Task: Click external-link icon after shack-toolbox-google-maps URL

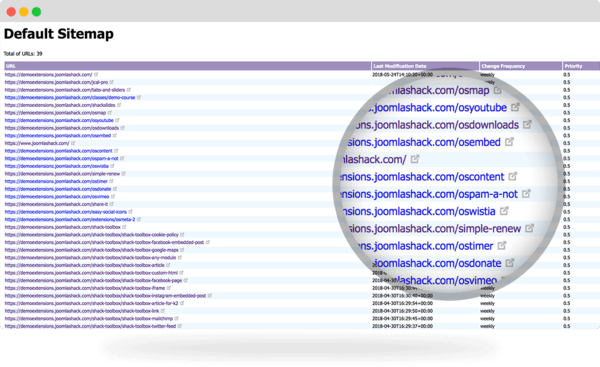Action: click(182, 250)
